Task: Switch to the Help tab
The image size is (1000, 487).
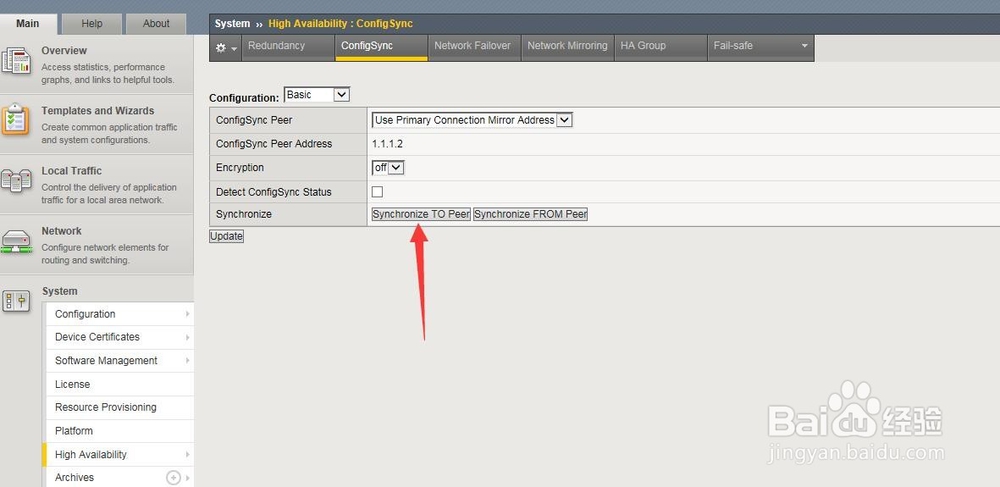Action: [92, 24]
